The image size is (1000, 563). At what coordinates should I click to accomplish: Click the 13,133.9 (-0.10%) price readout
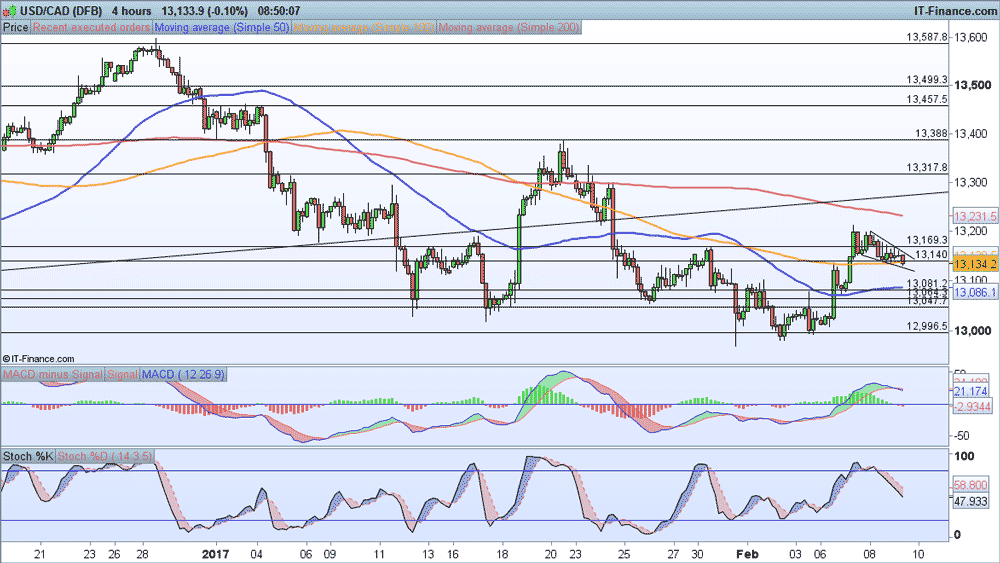coord(204,11)
